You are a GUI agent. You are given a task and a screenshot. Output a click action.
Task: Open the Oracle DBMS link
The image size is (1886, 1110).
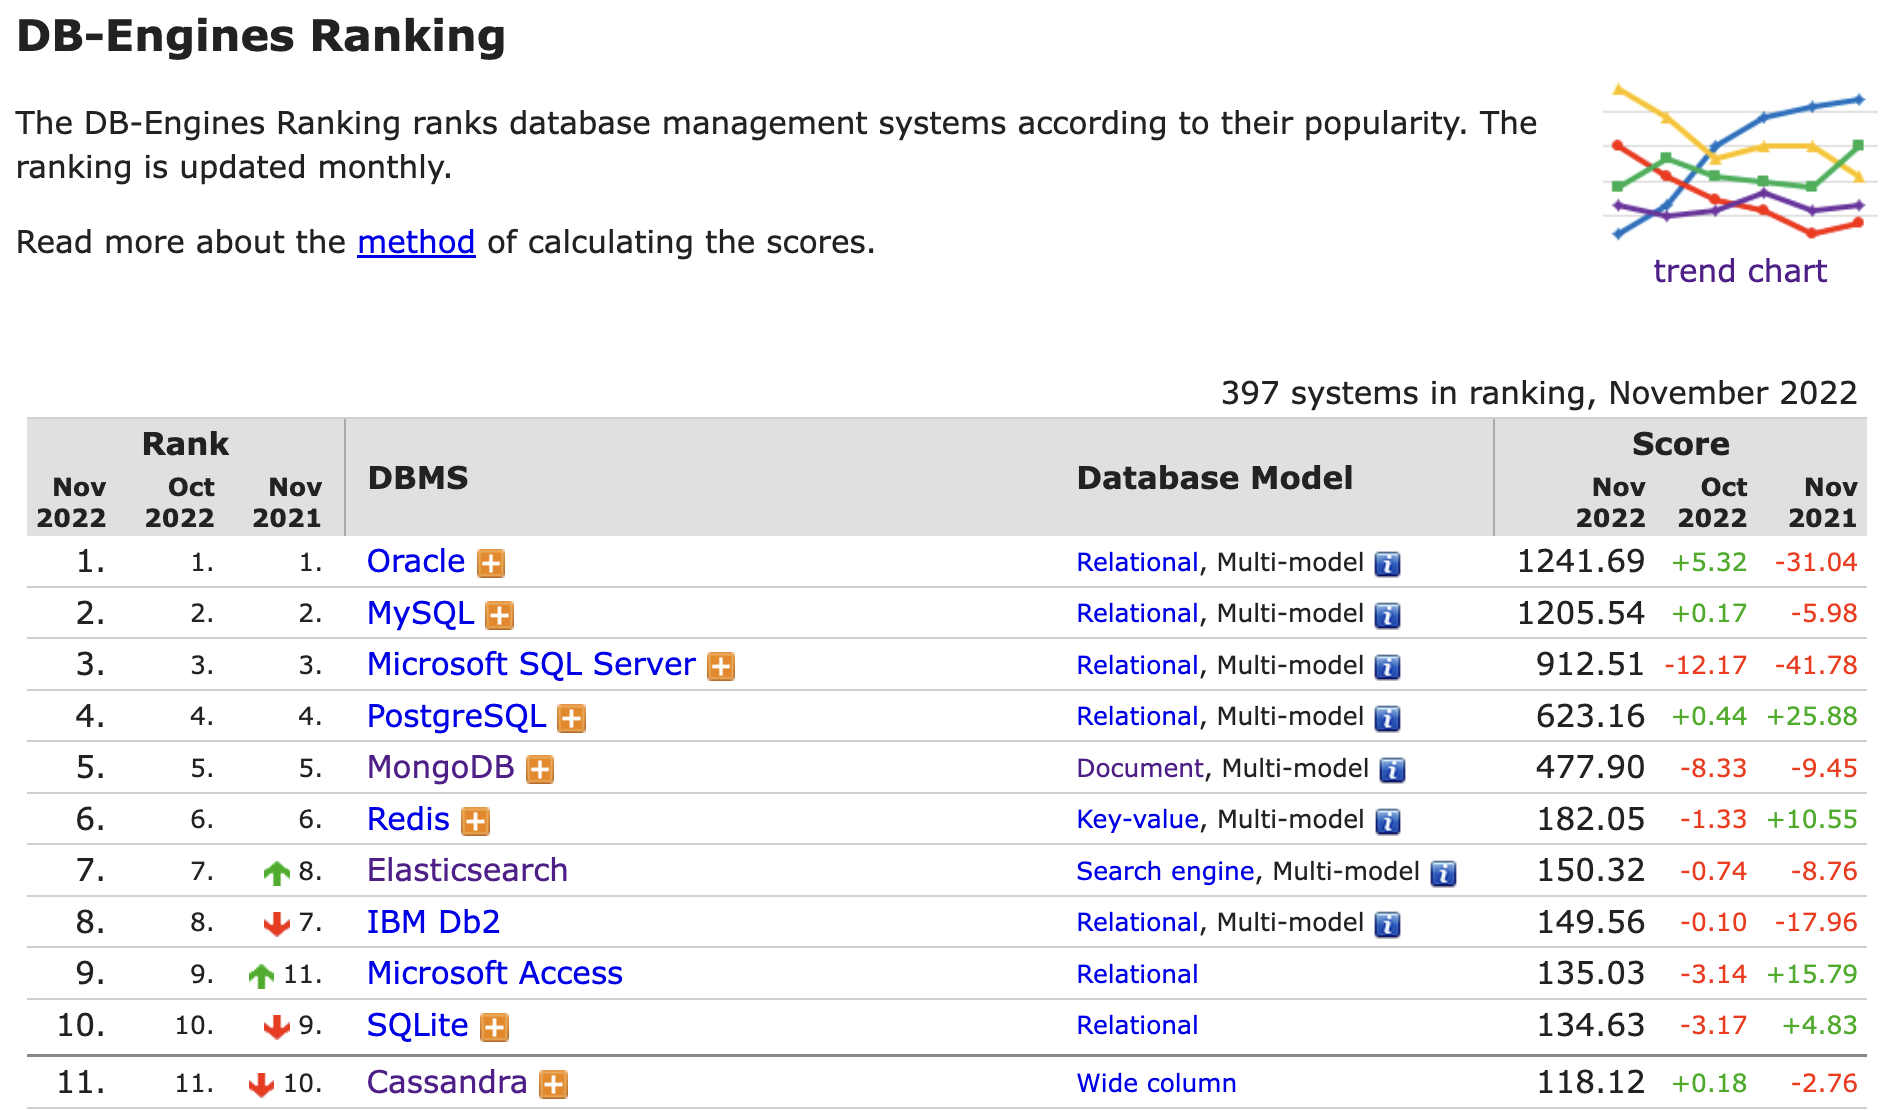(x=416, y=561)
